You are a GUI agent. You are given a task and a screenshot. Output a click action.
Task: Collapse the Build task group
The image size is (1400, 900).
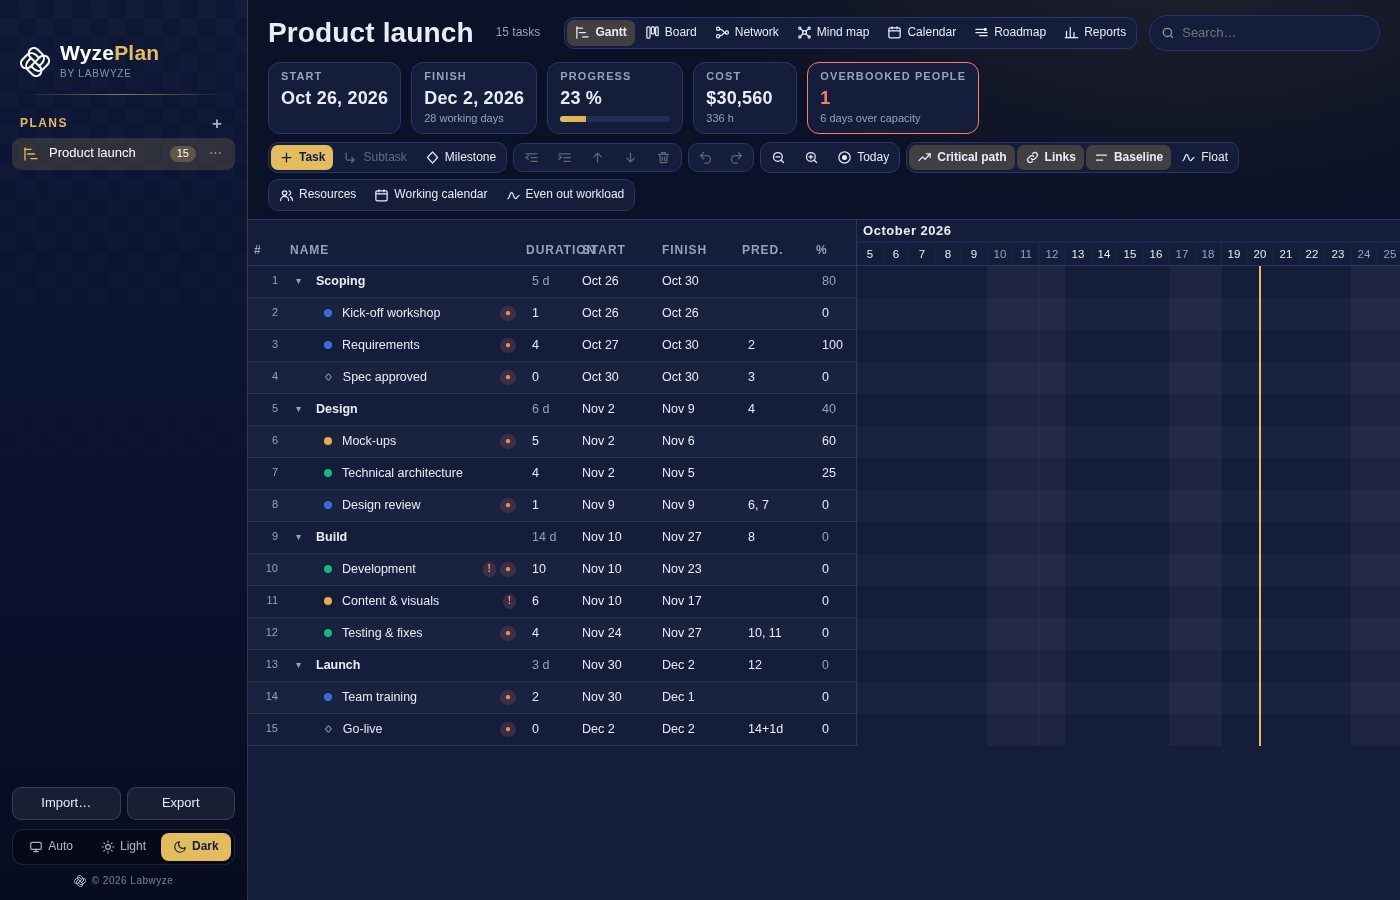click(298, 537)
